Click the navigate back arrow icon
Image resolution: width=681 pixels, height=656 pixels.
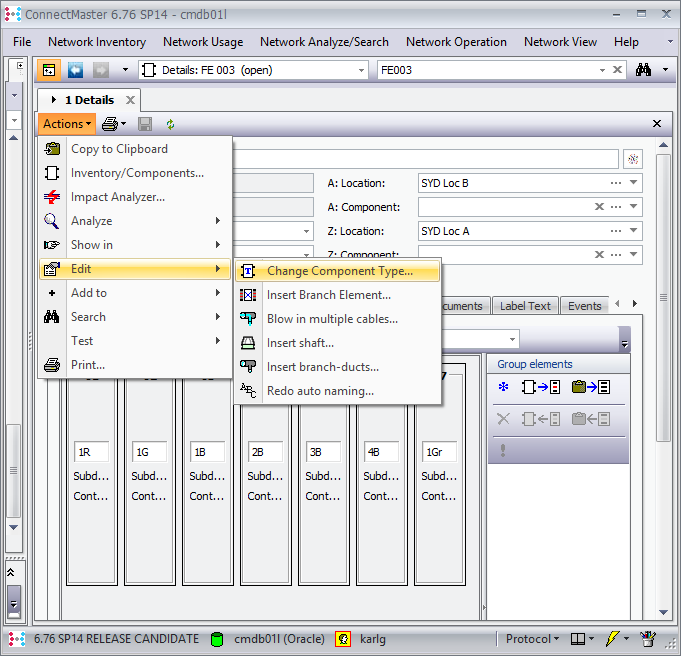(x=75, y=70)
